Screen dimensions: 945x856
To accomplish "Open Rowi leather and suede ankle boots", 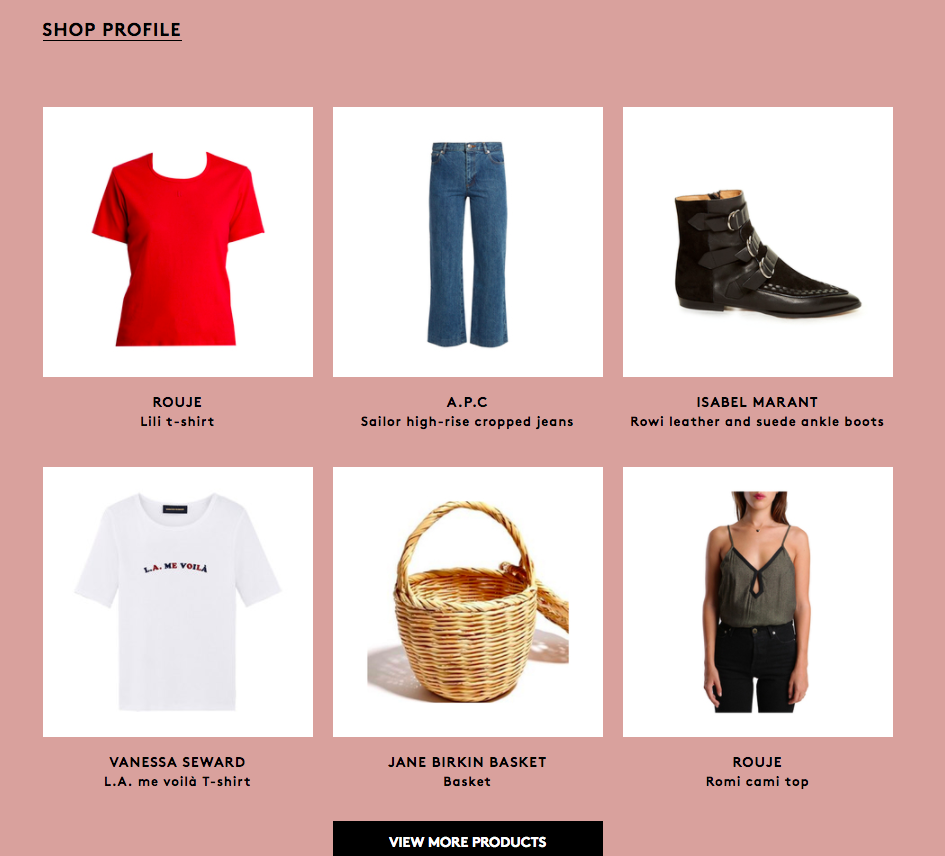I will pos(757,421).
